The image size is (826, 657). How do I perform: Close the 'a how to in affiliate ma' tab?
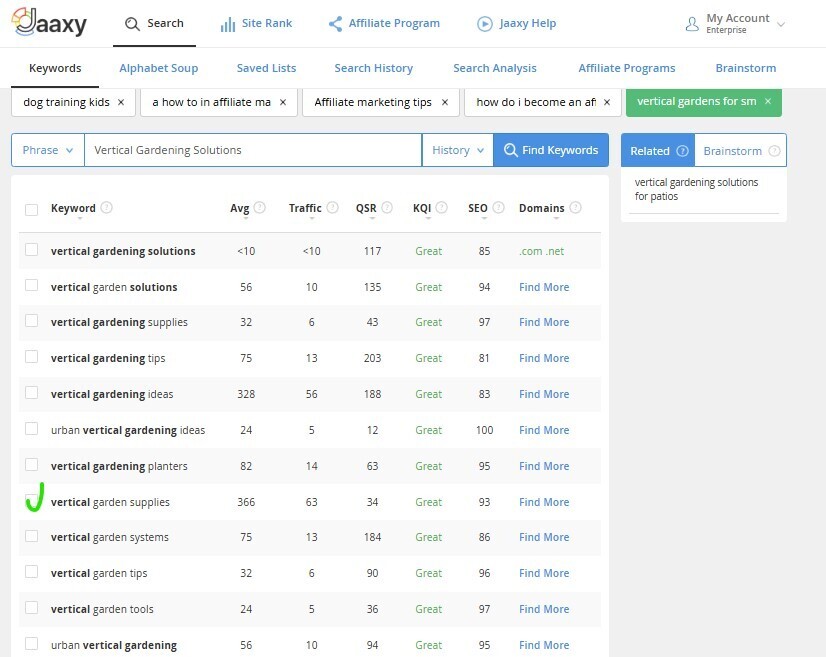[283, 102]
